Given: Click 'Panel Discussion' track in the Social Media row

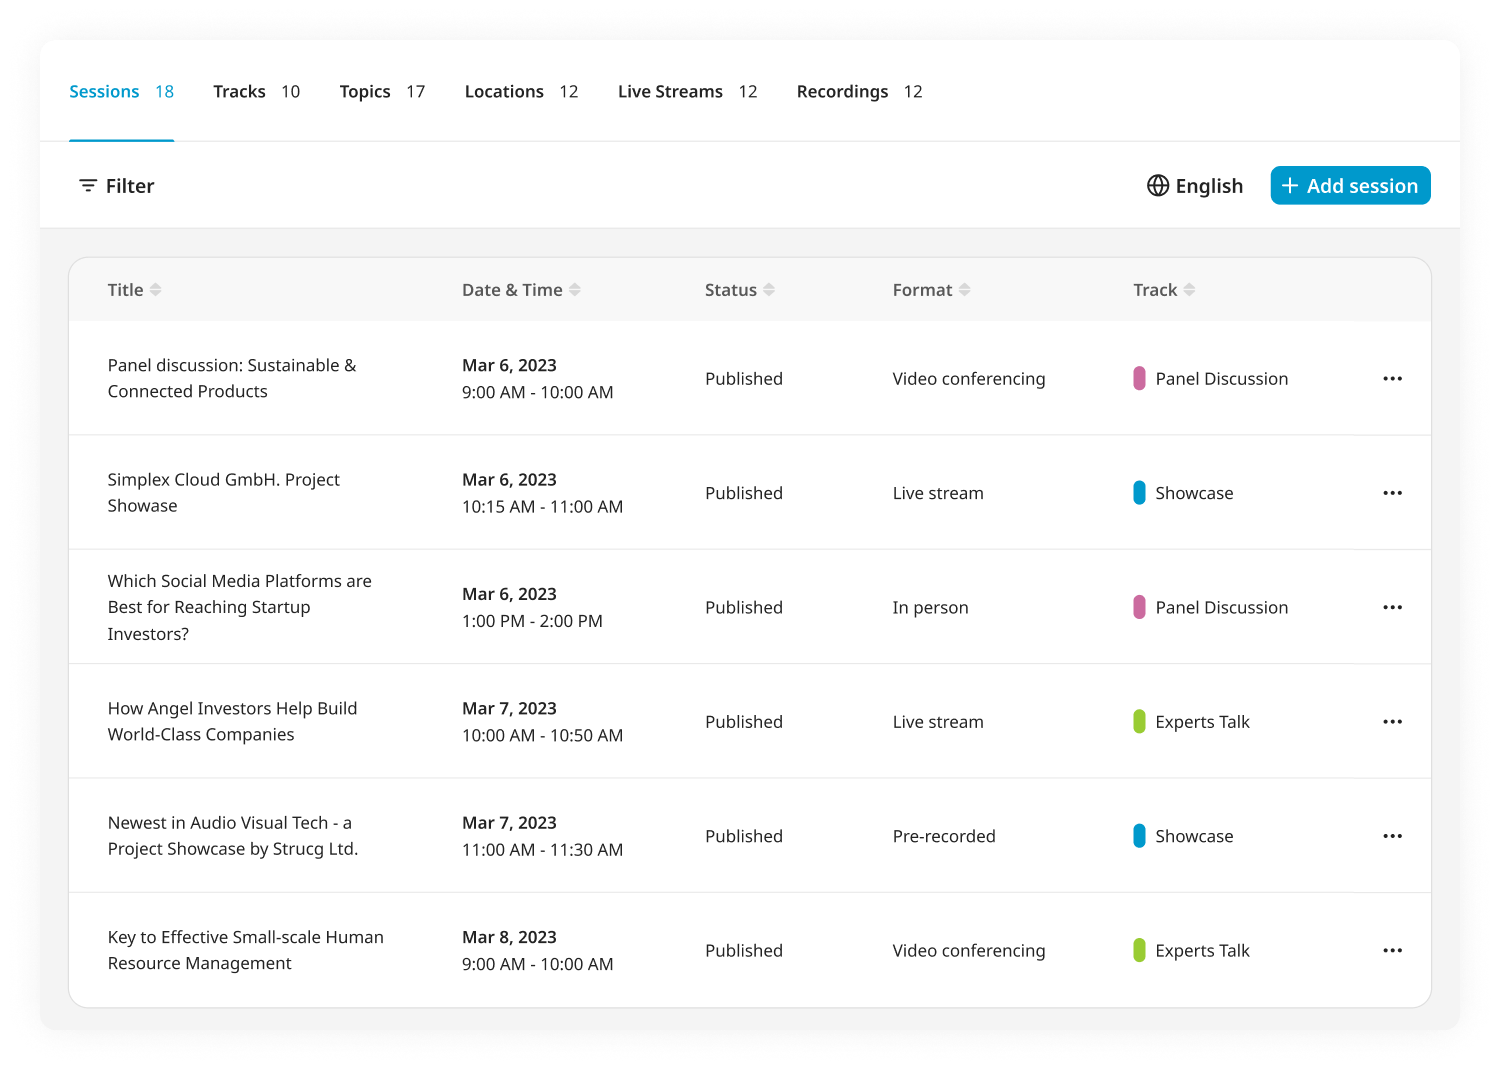Looking at the screenshot, I should pos(1222,607).
